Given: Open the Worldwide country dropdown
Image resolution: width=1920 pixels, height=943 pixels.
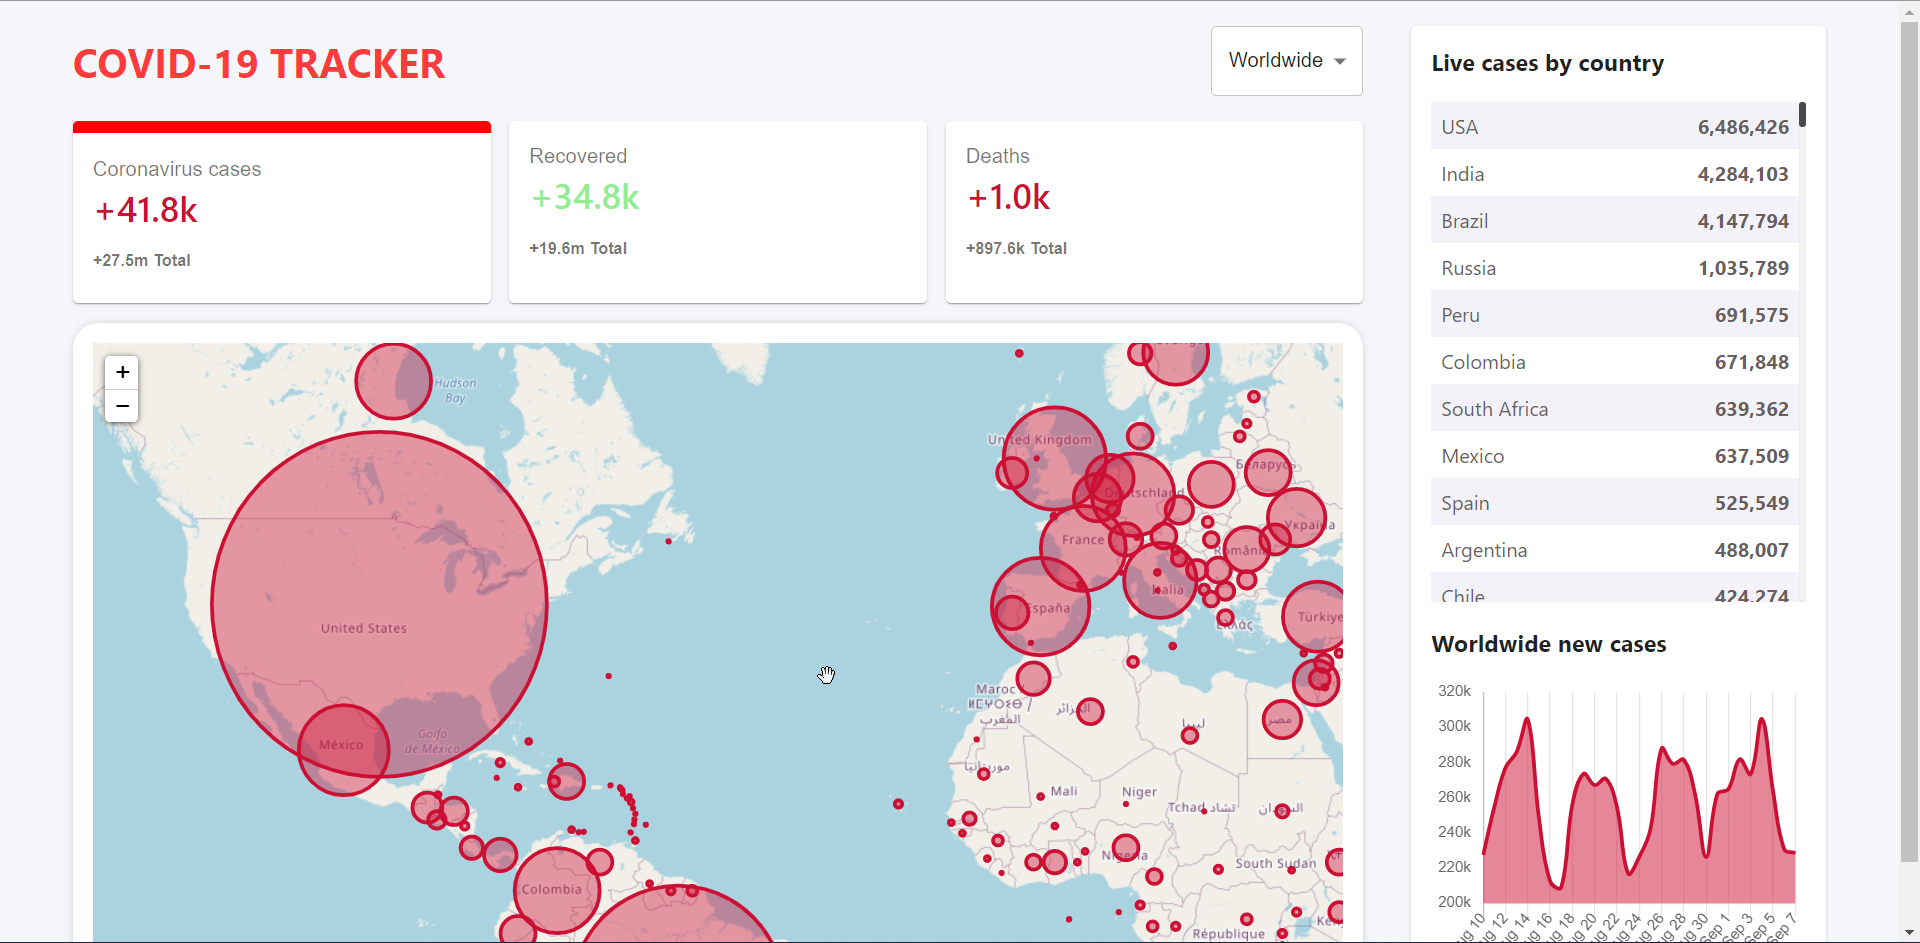Looking at the screenshot, I should (x=1286, y=61).
